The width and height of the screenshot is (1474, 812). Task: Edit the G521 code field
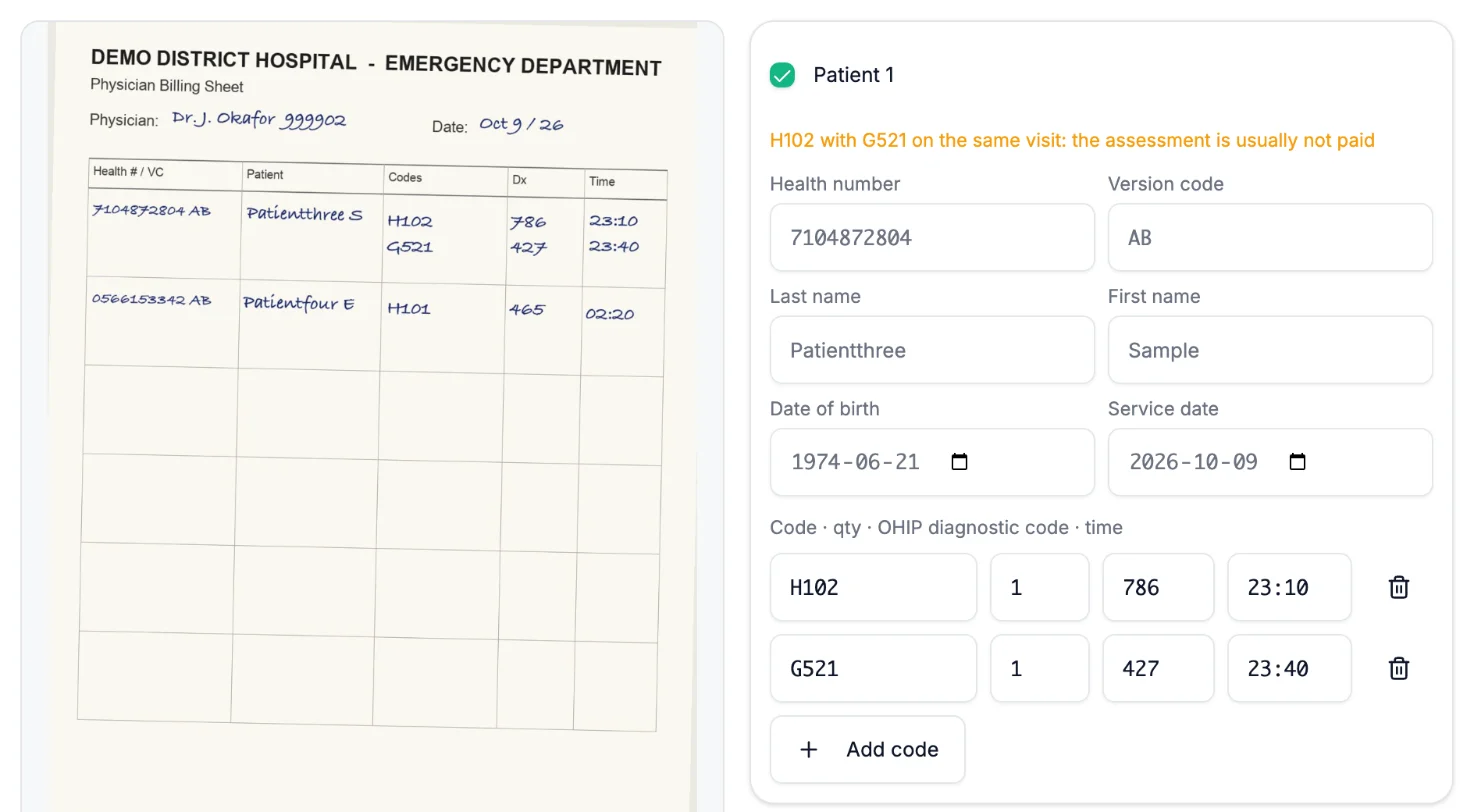click(x=873, y=668)
